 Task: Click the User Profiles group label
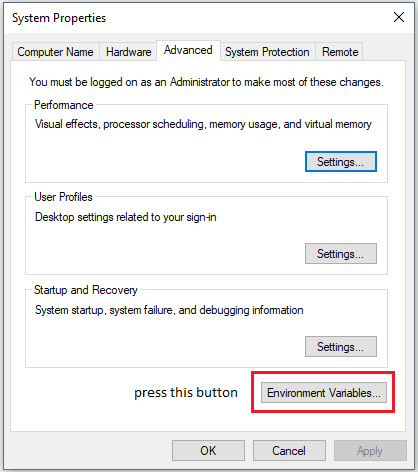point(63,197)
